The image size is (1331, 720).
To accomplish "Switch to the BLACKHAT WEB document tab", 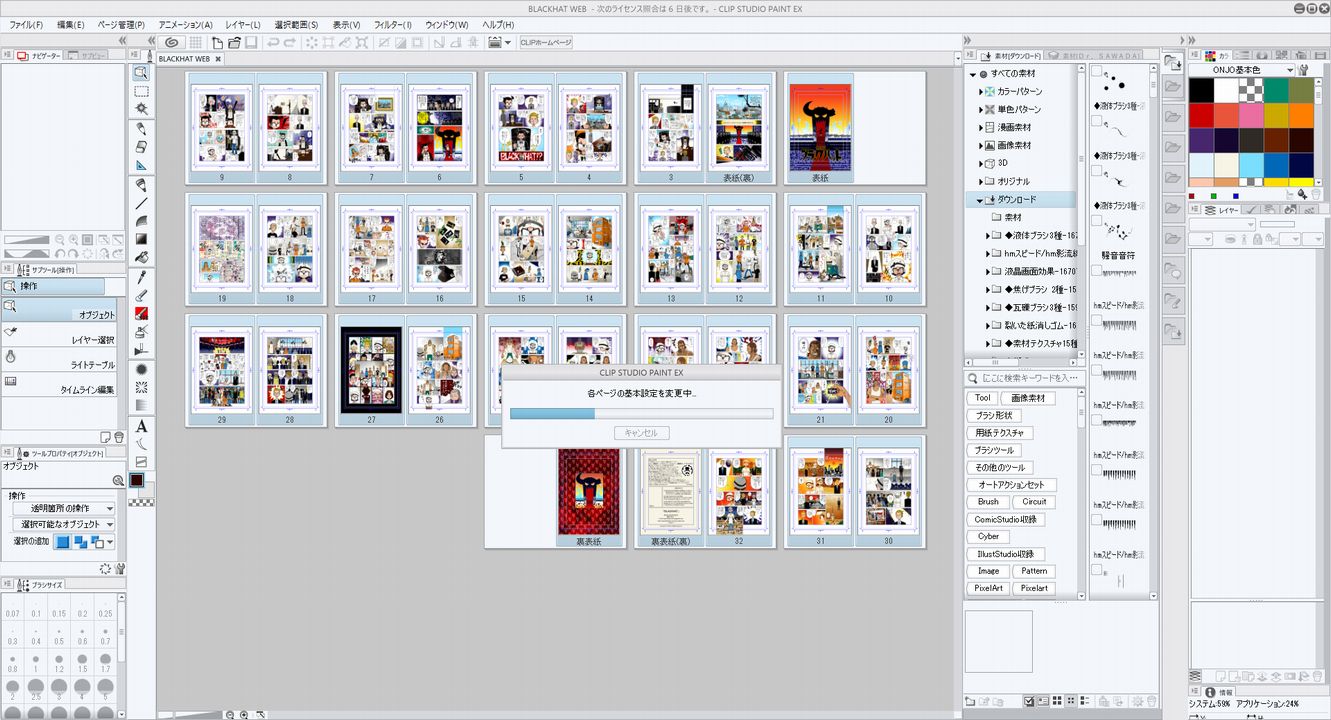I will click(184, 59).
